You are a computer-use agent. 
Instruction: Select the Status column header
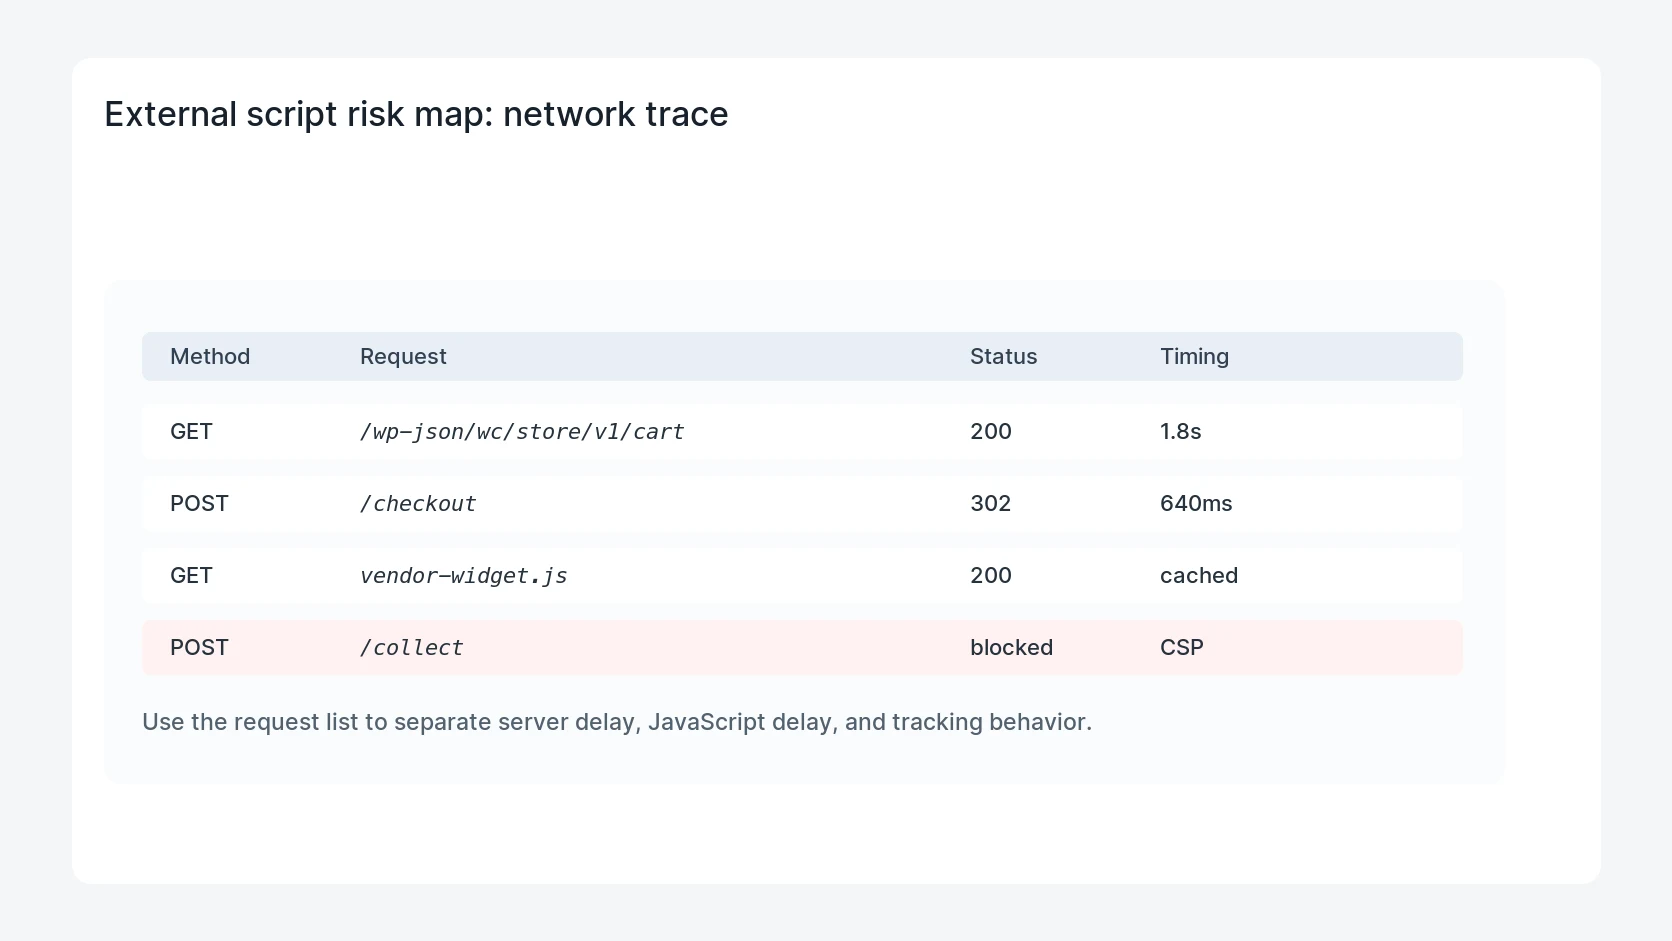tap(1003, 356)
